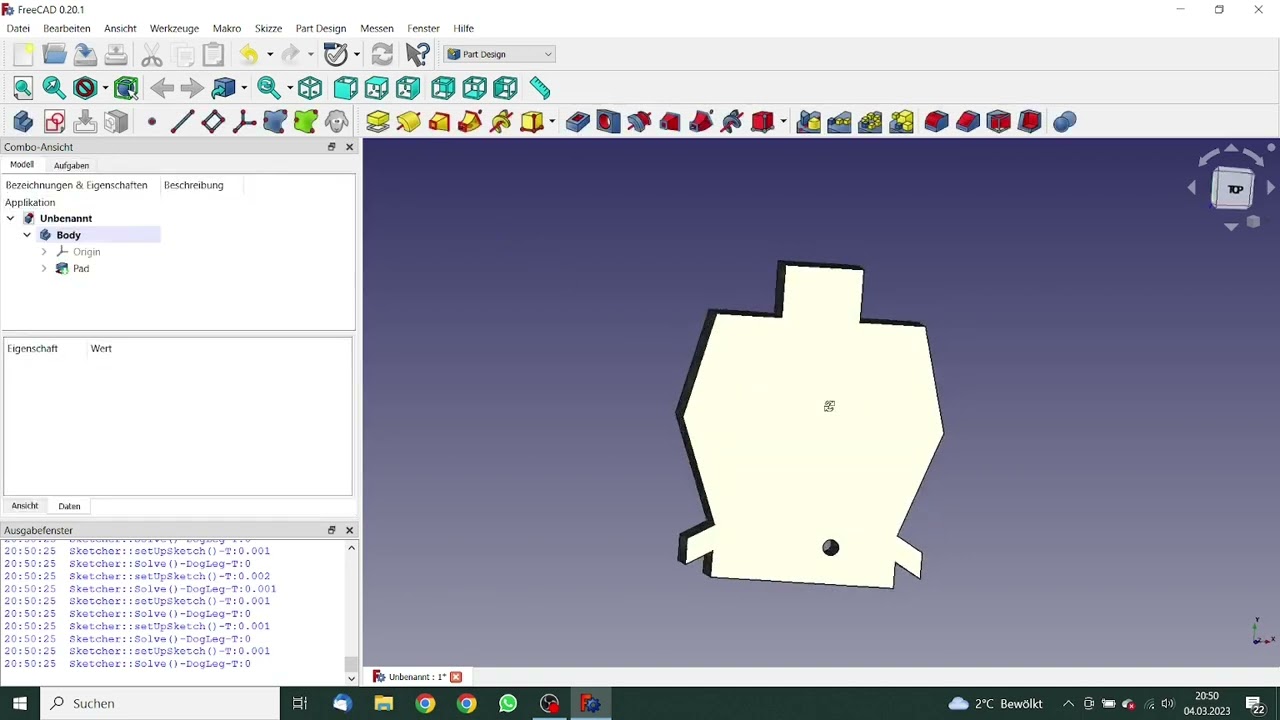Viewport: 1280px width, 720px height.
Task: Toggle the bounding box icon
Action: pos(126,88)
